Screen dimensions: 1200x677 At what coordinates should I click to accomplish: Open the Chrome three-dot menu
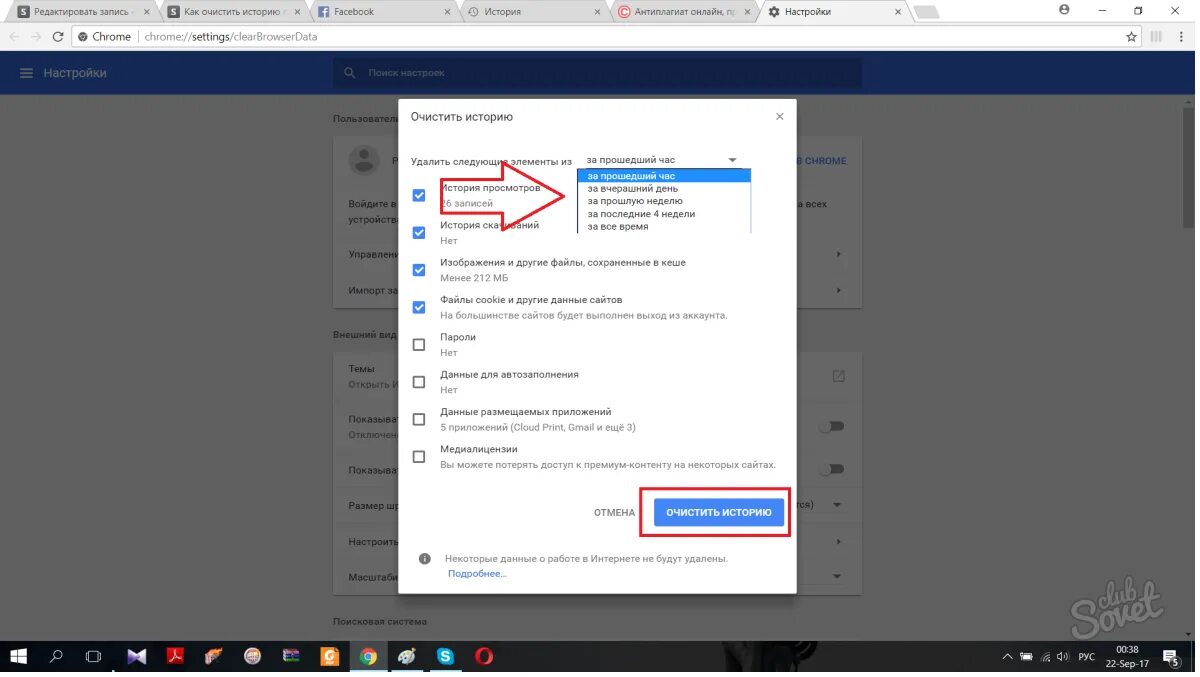tap(1183, 37)
